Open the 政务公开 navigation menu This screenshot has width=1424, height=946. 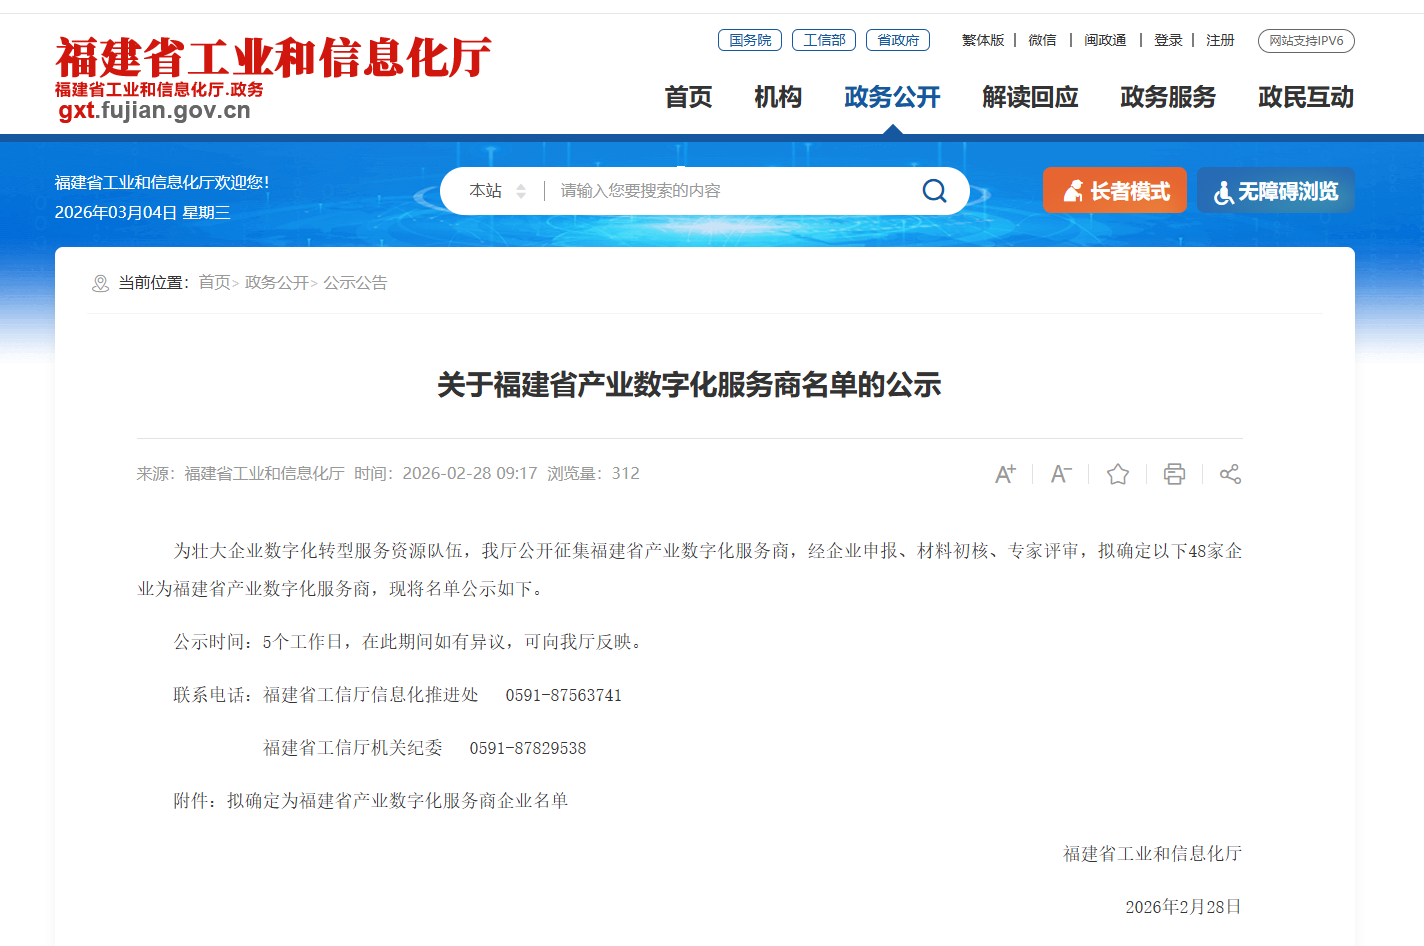(x=892, y=97)
